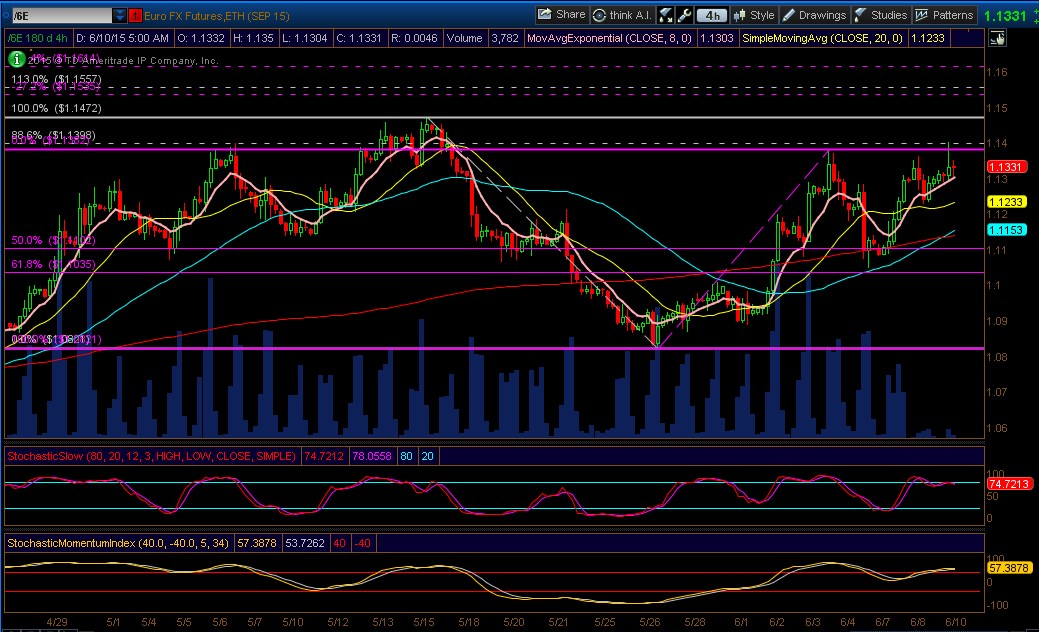Open chart settings wrench icon
The image size is (1039, 632).
click(x=684, y=15)
